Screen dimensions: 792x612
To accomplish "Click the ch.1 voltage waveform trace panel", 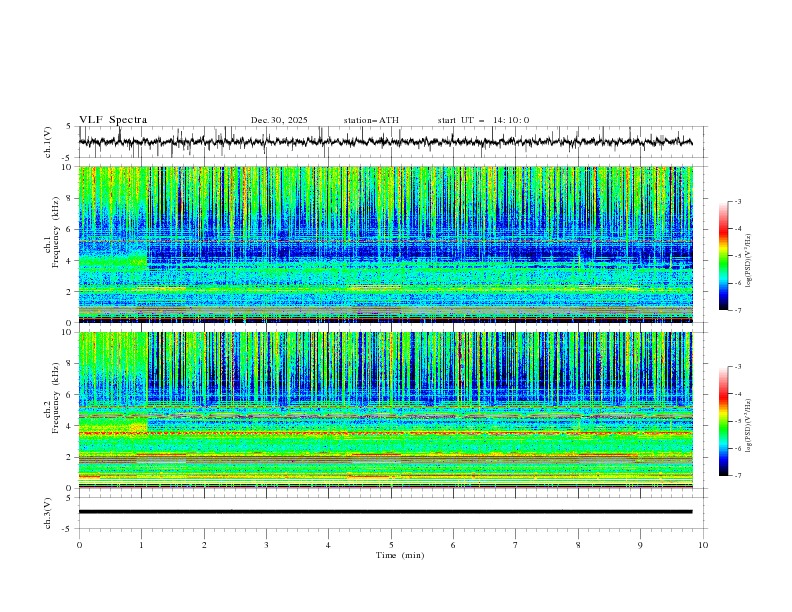I will pos(392,142).
